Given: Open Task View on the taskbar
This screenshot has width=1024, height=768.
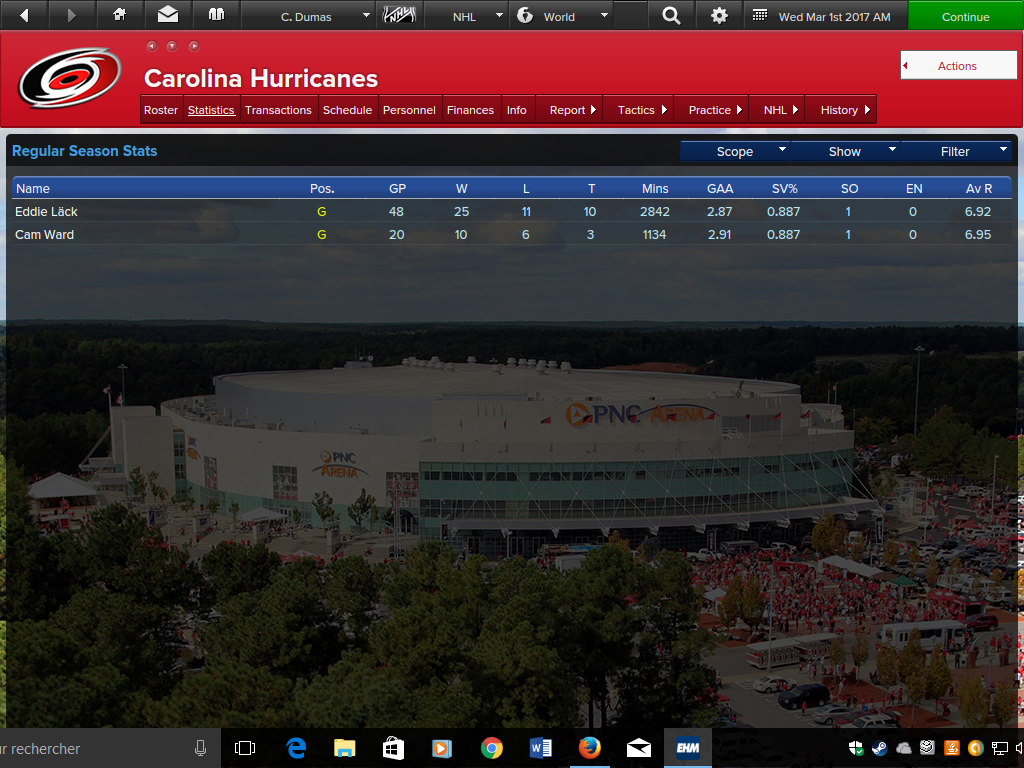Looking at the screenshot, I should pos(245,748).
